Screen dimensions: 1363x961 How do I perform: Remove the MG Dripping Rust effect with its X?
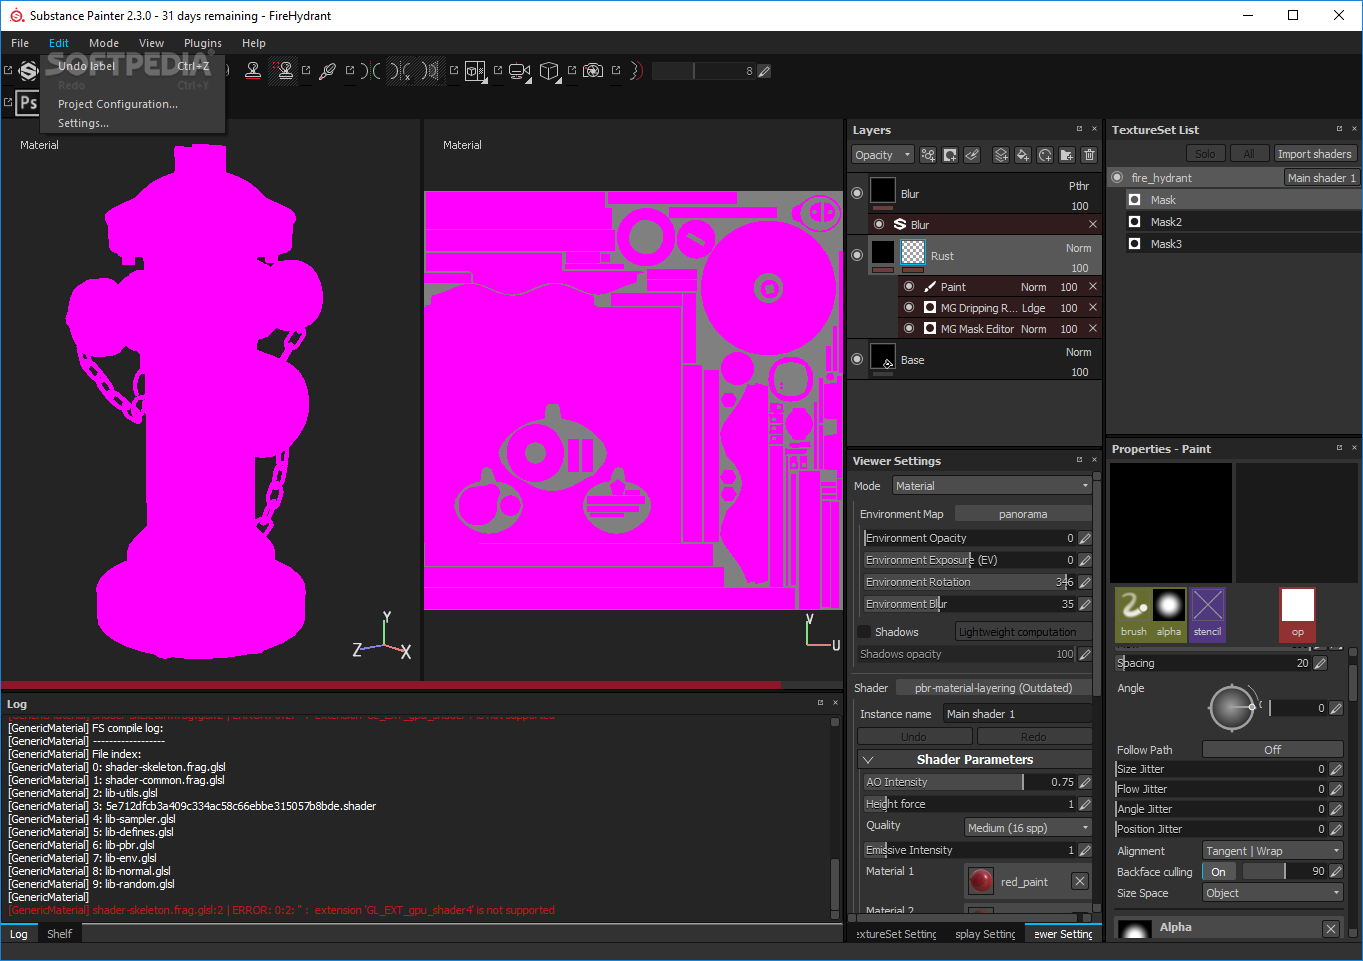(1093, 307)
